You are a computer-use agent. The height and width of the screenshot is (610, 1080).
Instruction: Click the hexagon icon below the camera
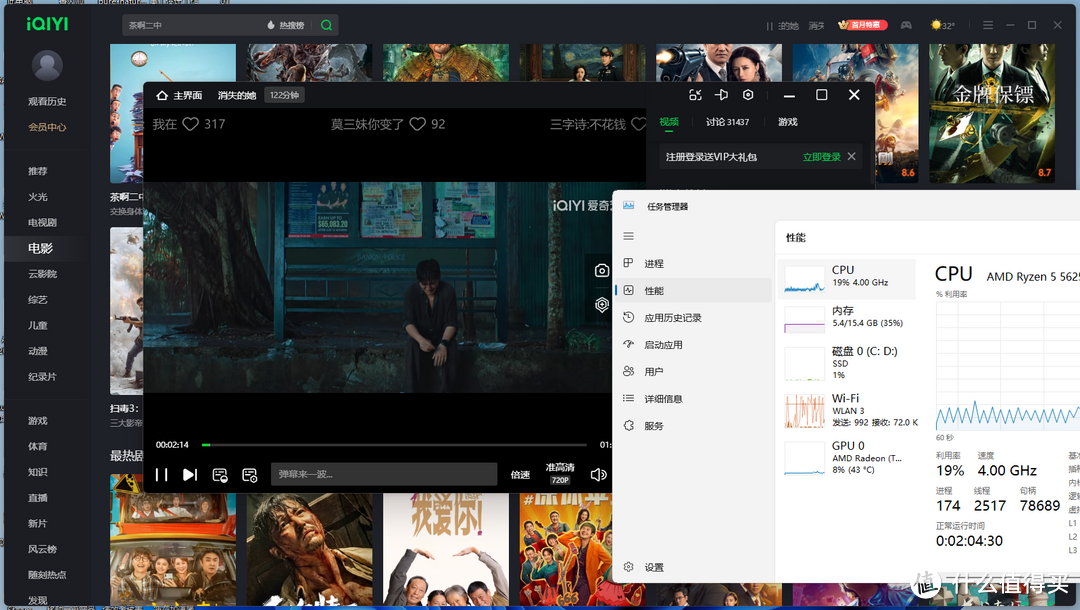602,304
